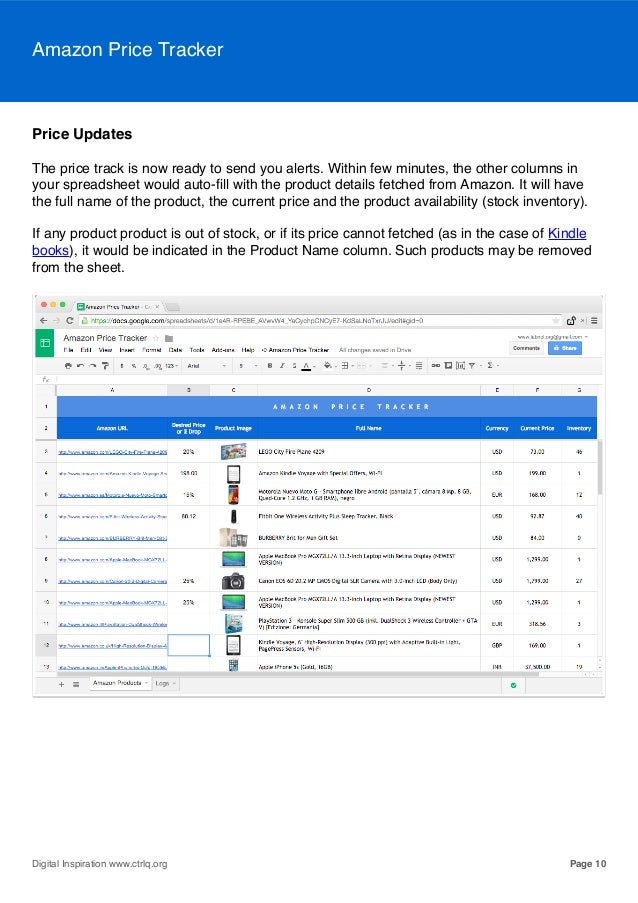Open the File menu
The width and height of the screenshot is (638, 903).
[69, 350]
